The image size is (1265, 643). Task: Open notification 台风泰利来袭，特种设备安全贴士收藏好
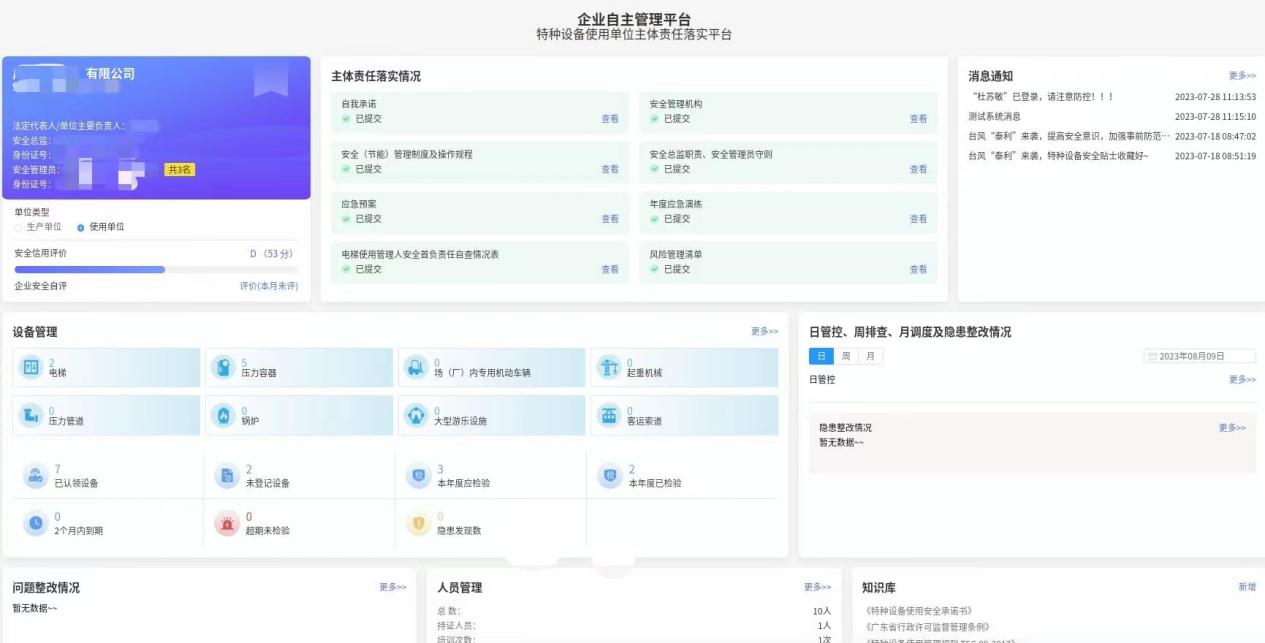tap(1058, 156)
